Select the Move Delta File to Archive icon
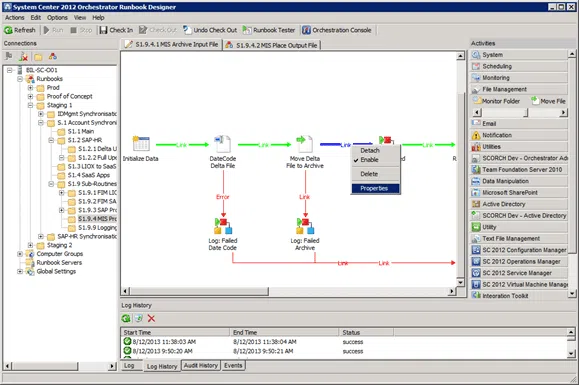Screen dimensions: 579x385 pyautogui.click(x=305, y=144)
